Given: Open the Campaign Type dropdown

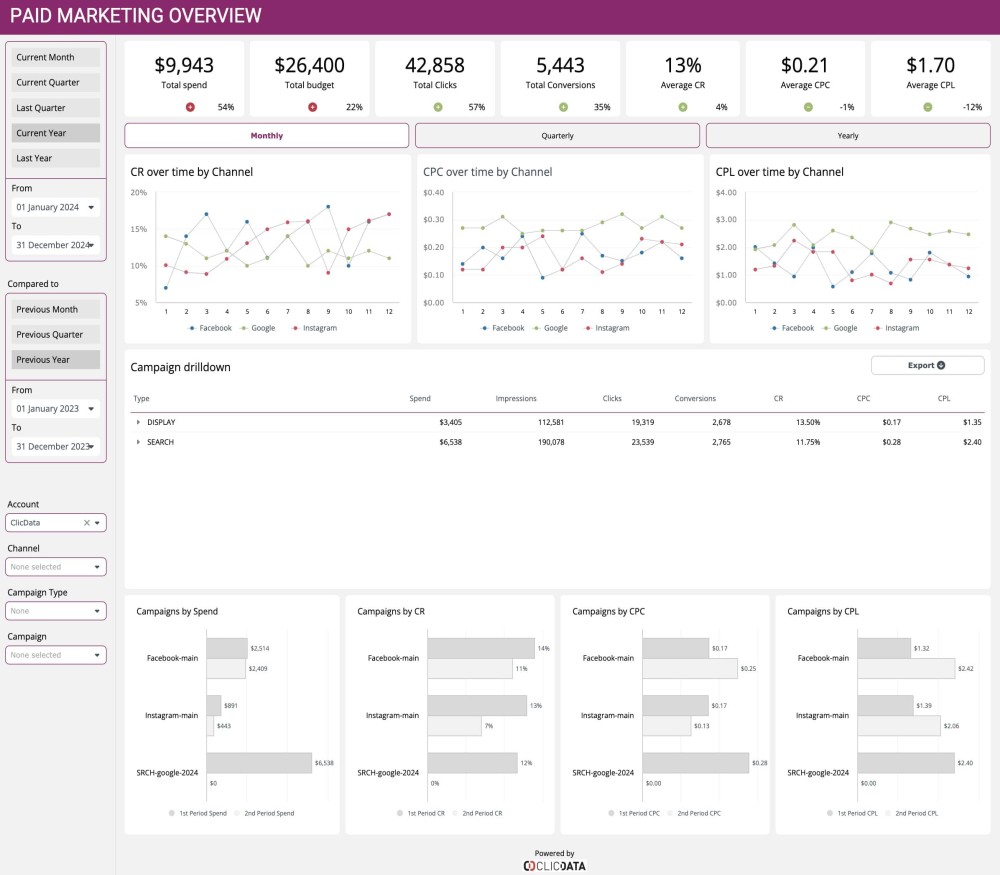Looking at the screenshot, I should click(x=55, y=610).
